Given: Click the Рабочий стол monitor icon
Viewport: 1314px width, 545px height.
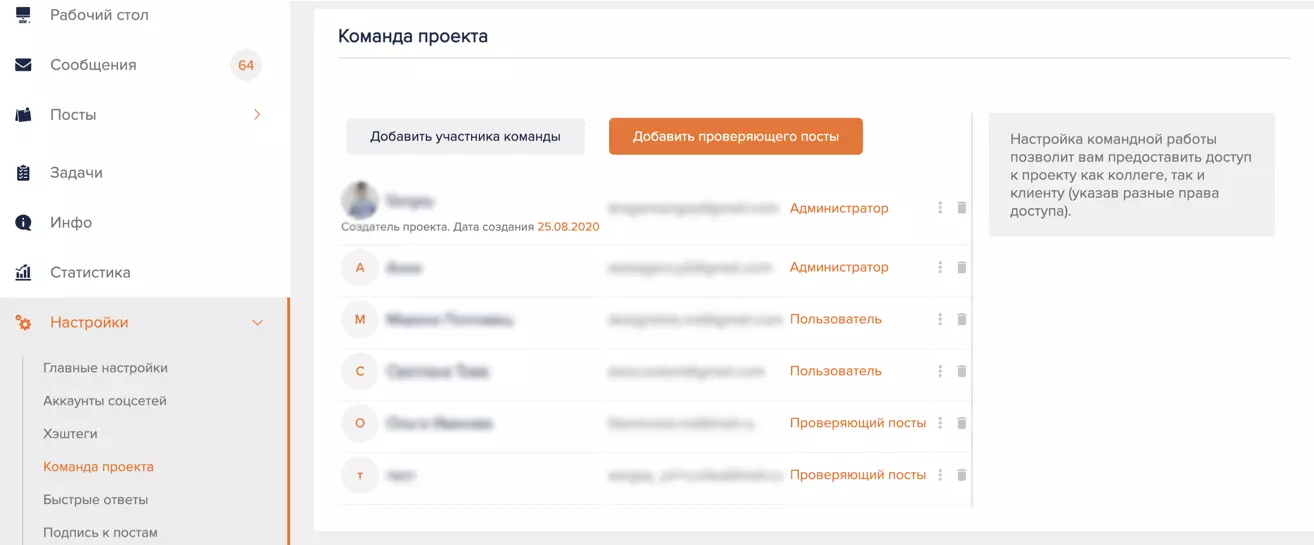Looking at the screenshot, I should (24, 14).
